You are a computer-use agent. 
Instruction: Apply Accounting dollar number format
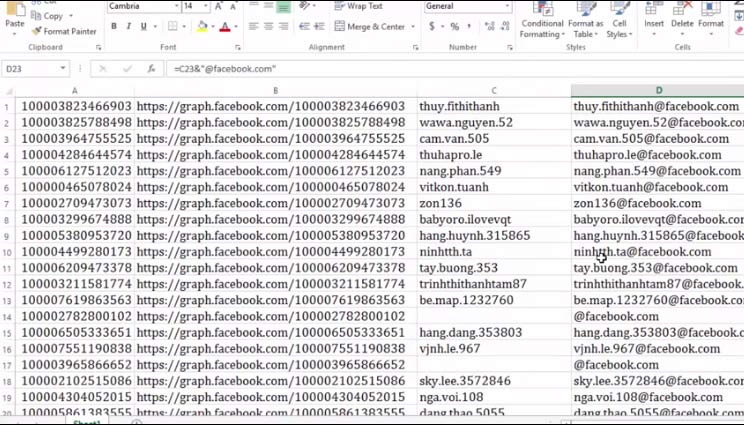[432, 27]
